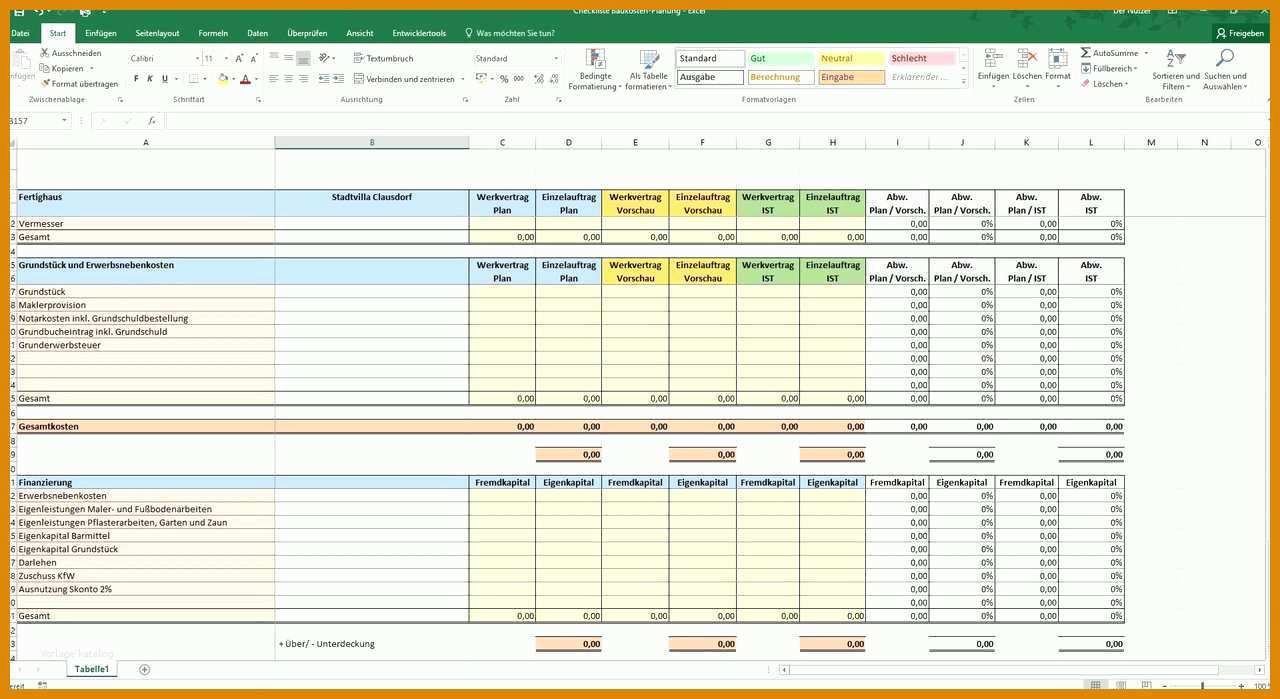Open Als Tabelle formatieren menu
Viewport: 1280px width, 699px height.
[x=648, y=70]
